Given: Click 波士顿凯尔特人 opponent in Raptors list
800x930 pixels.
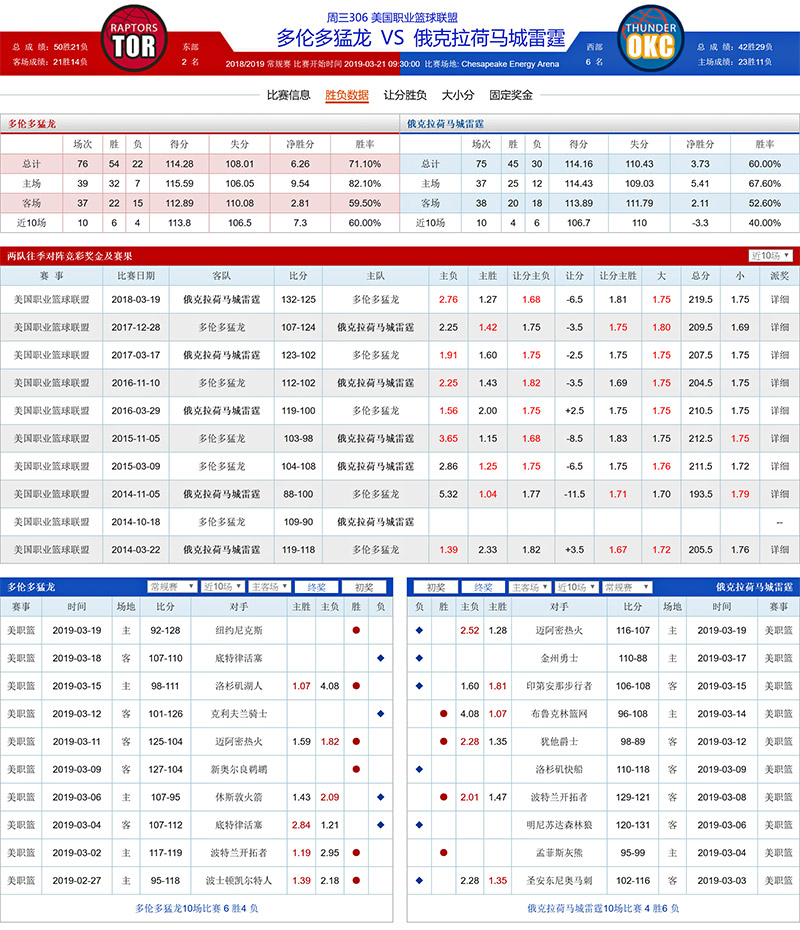Looking at the screenshot, I should [239, 881].
